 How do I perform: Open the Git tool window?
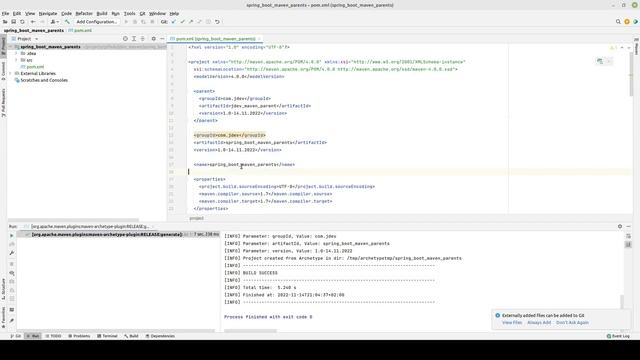click(16, 336)
